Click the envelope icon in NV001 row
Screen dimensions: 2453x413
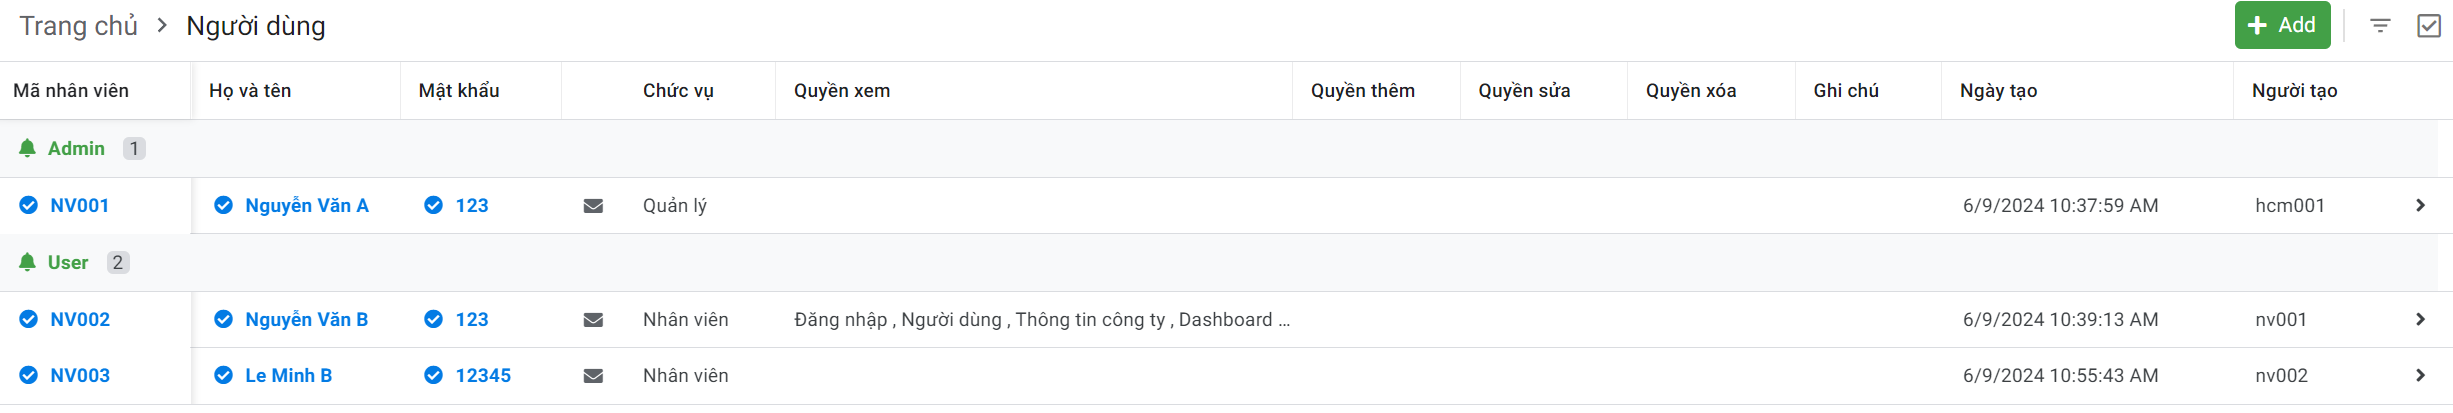tap(593, 206)
